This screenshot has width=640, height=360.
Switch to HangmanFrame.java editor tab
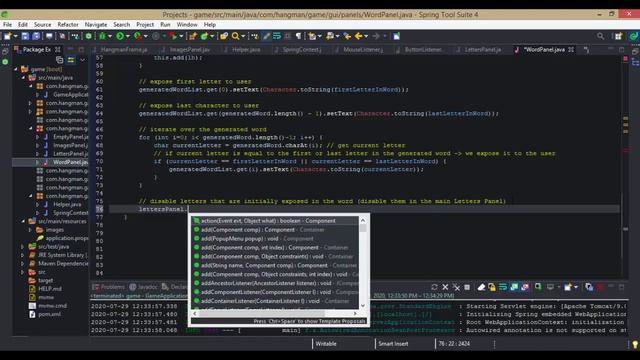tap(124, 49)
